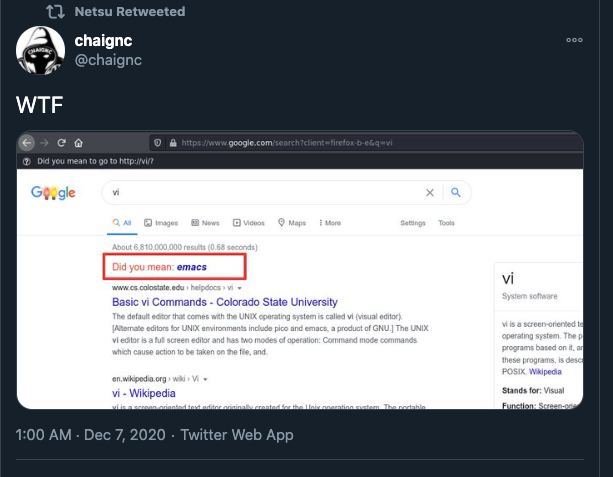Open the chaignc profile avatar
The width and height of the screenshot is (613, 477).
point(40,50)
